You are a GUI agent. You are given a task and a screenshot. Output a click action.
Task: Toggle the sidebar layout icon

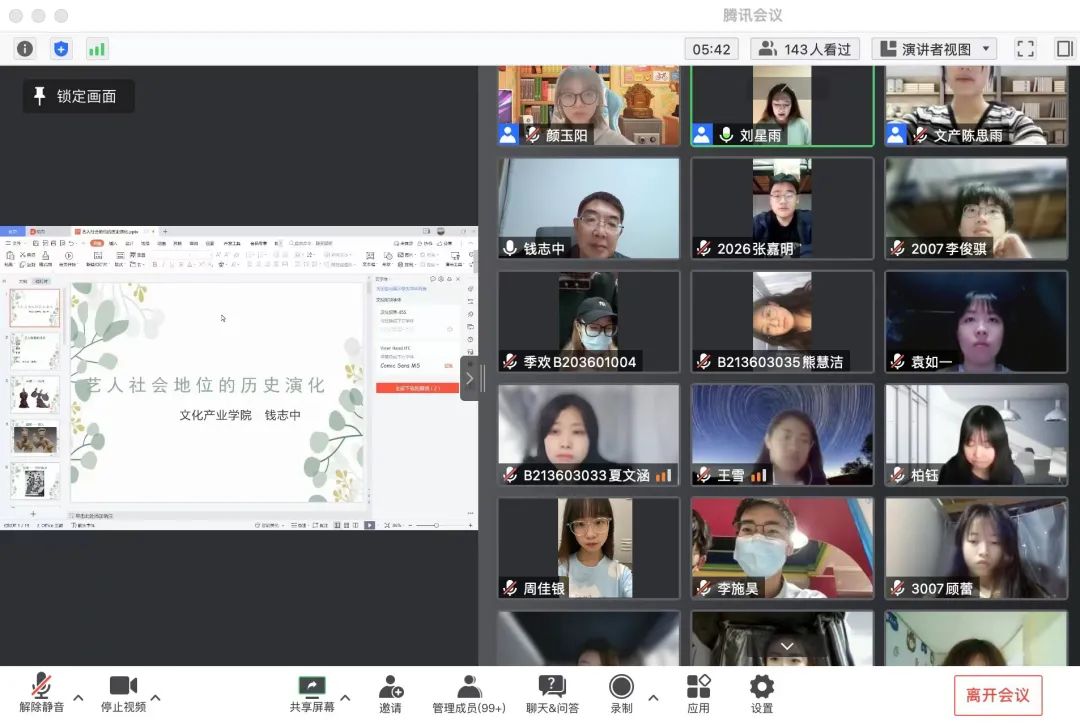[1064, 48]
